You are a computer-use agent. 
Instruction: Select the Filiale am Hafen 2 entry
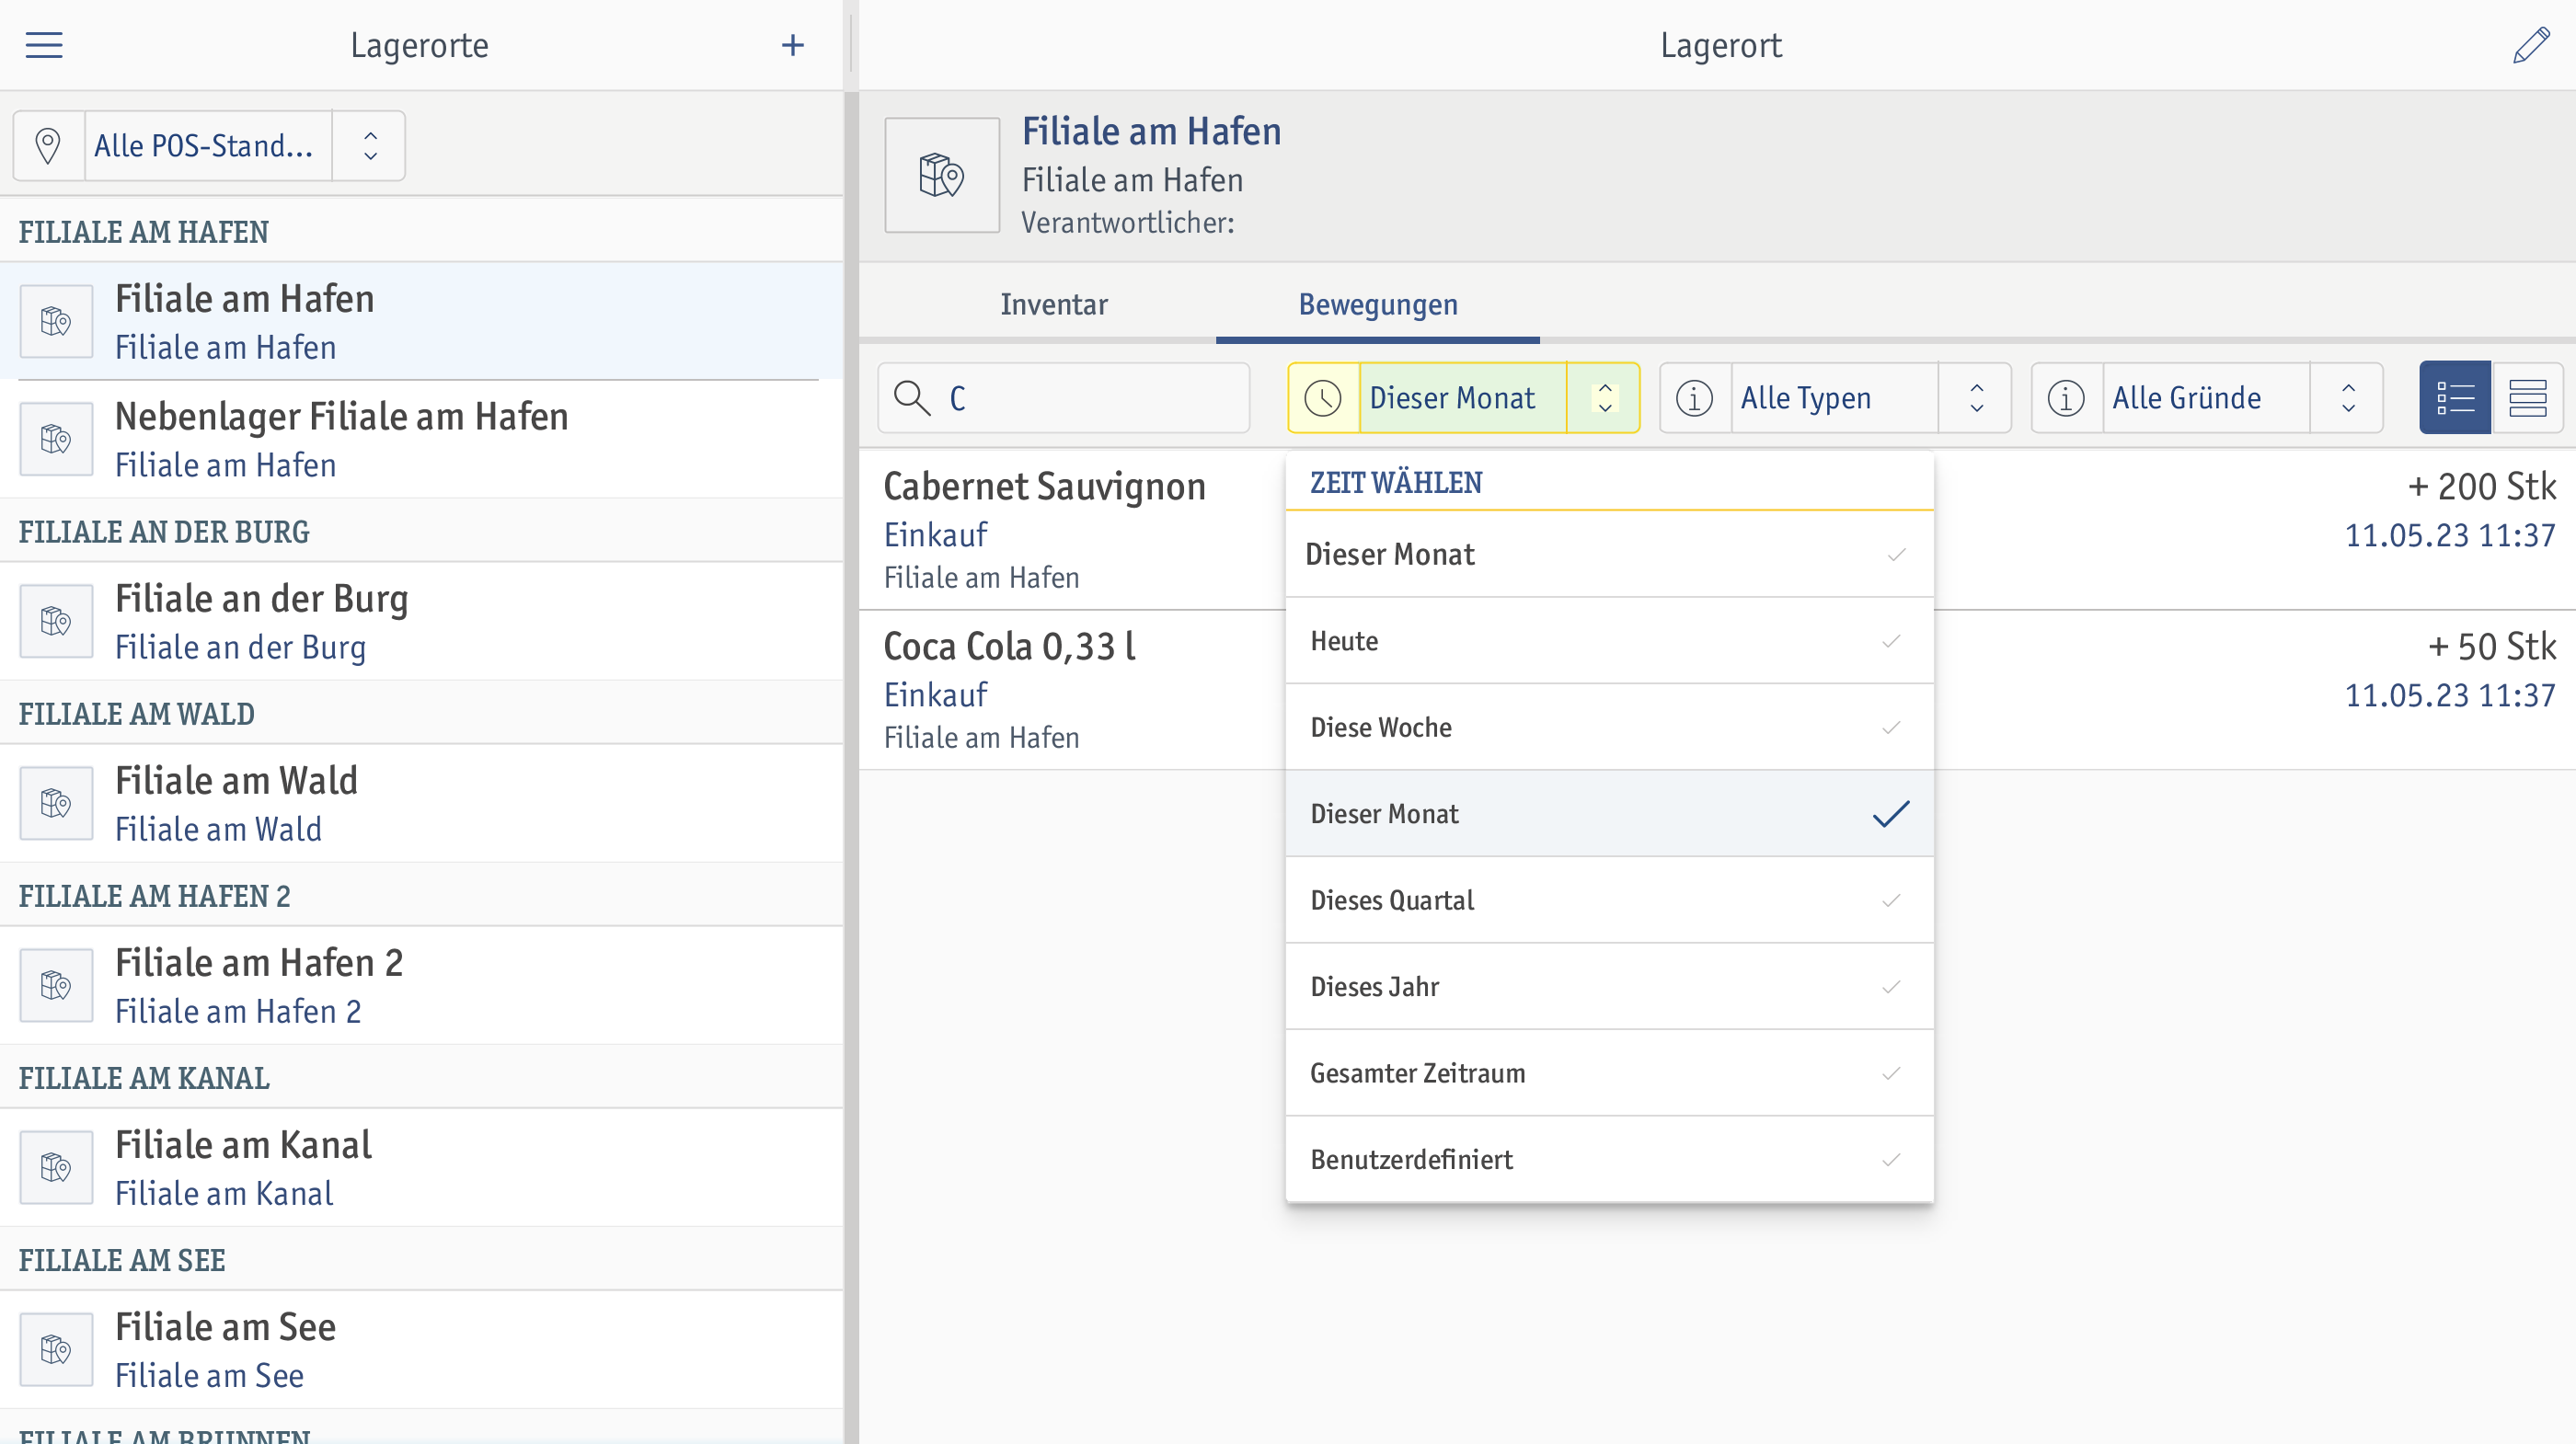421,985
